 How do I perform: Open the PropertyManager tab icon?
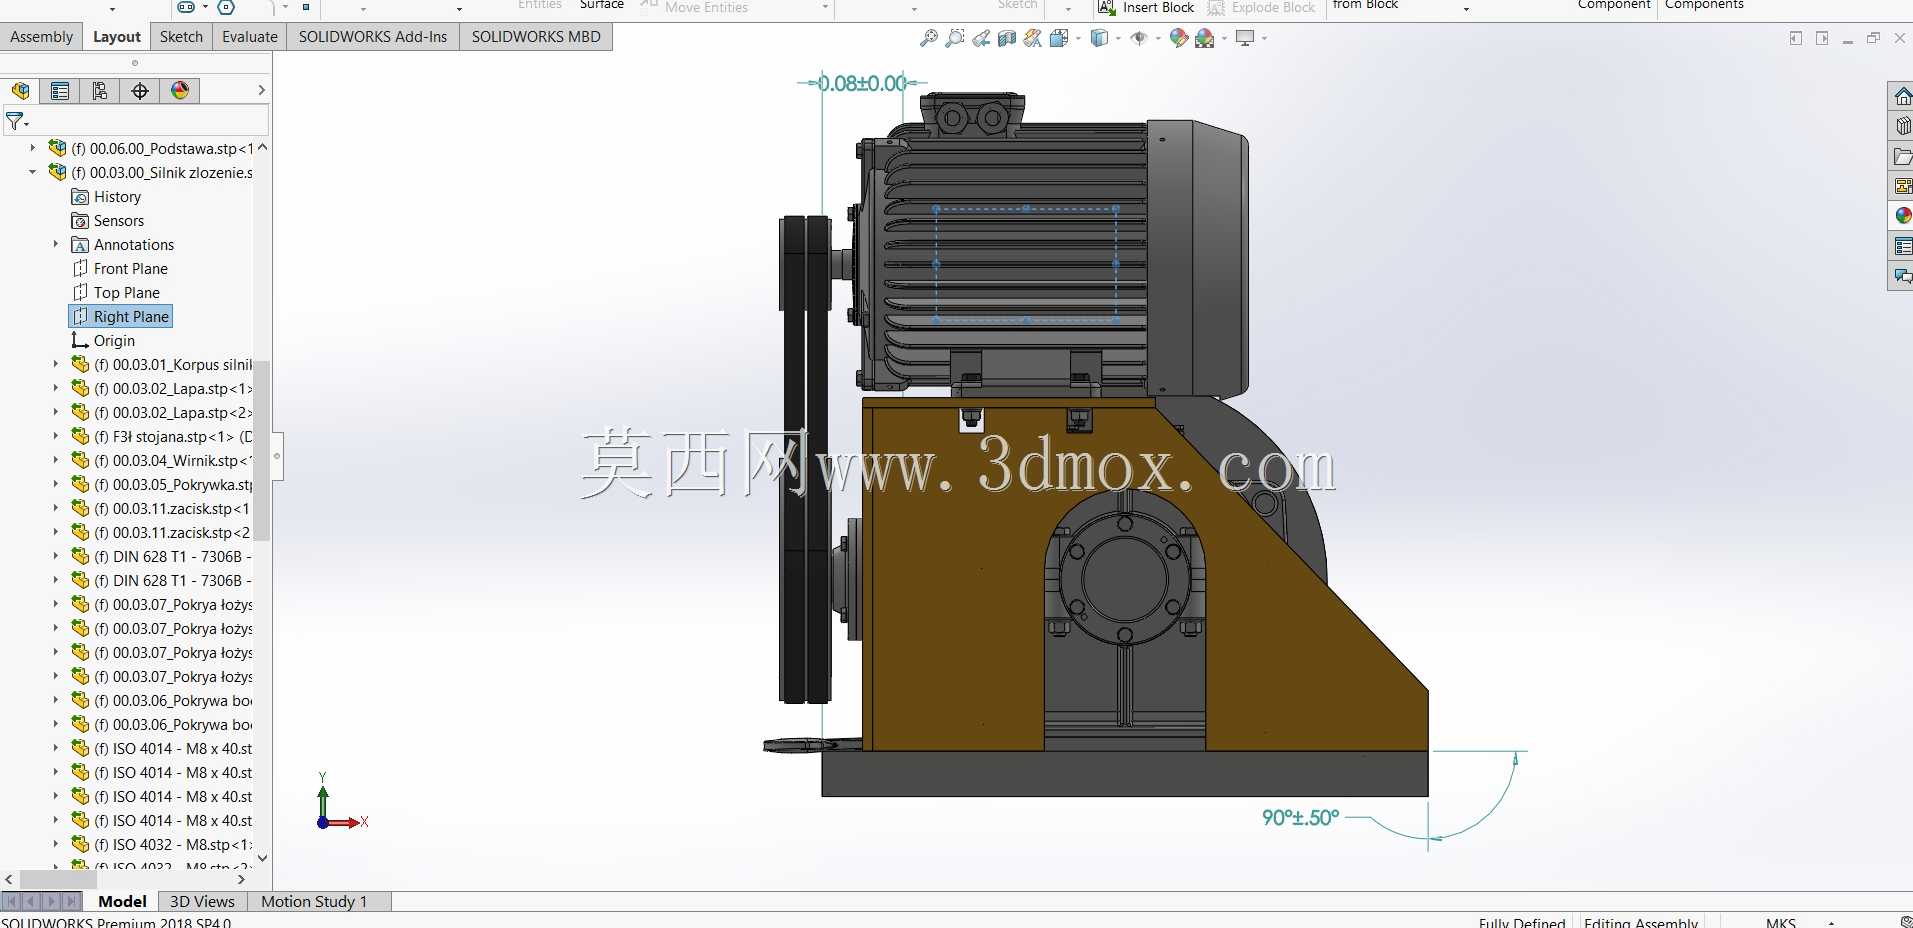pos(60,91)
